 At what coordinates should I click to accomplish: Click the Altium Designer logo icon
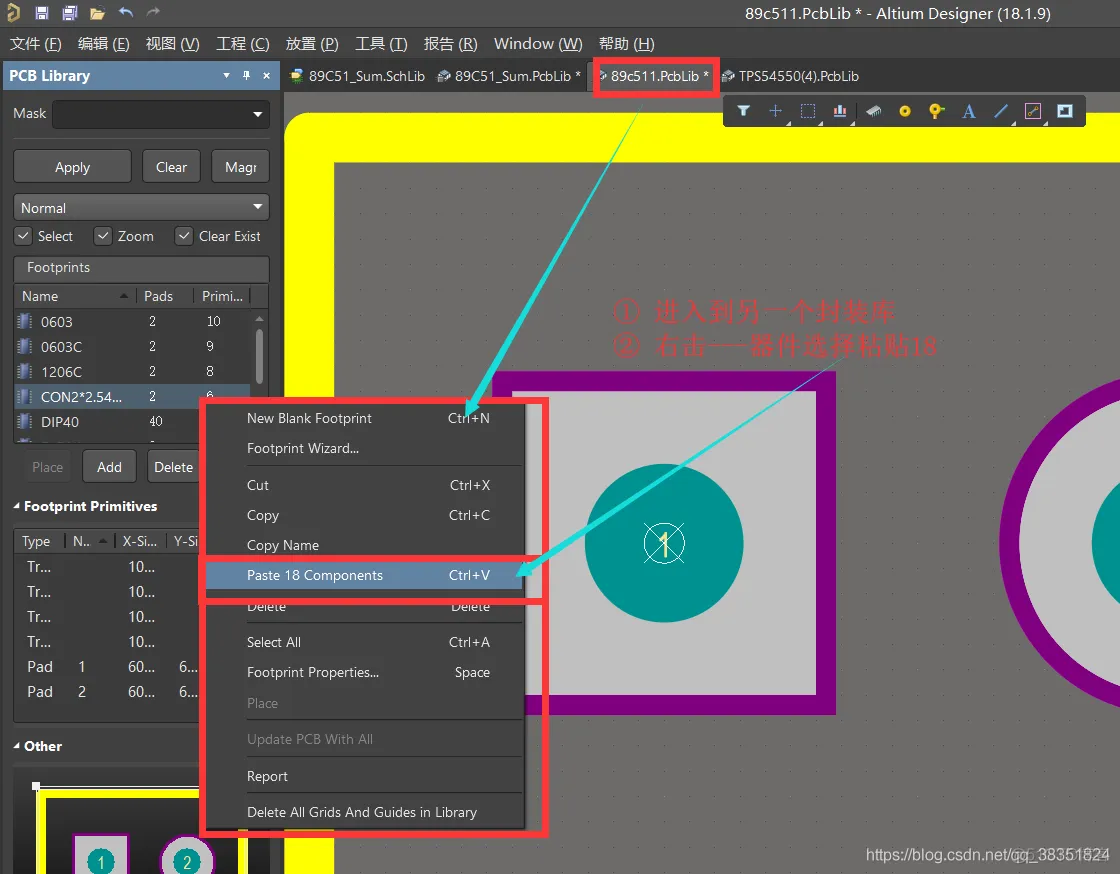click(13, 12)
